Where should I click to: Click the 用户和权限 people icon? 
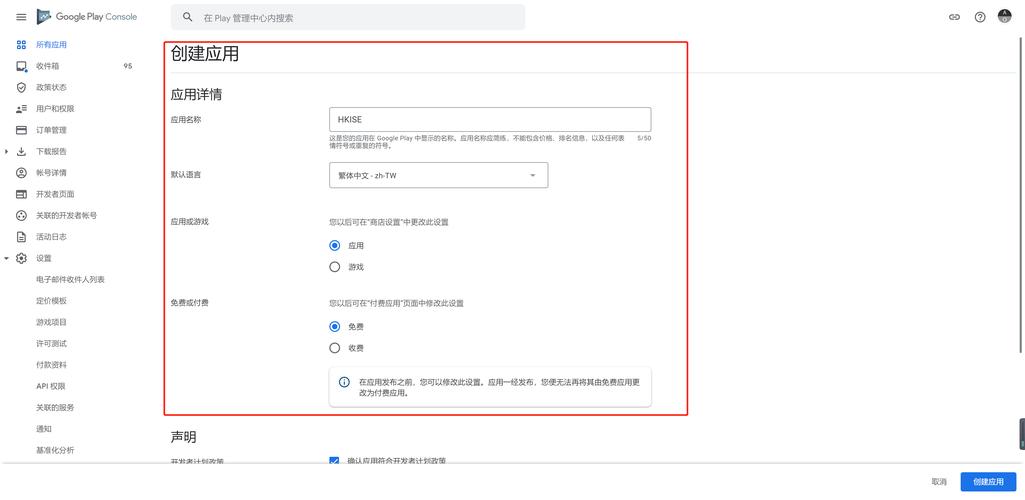pyautogui.click(x=21, y=108)
